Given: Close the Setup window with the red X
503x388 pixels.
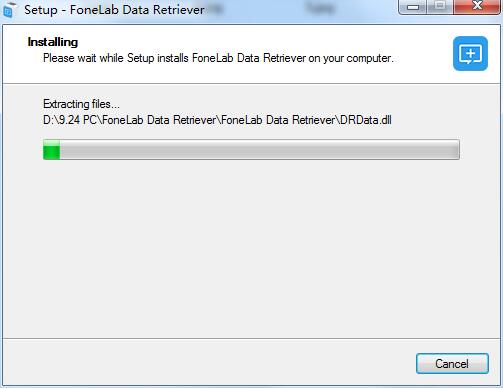Looking at the screenshot, I should click(x=477, y=7).
